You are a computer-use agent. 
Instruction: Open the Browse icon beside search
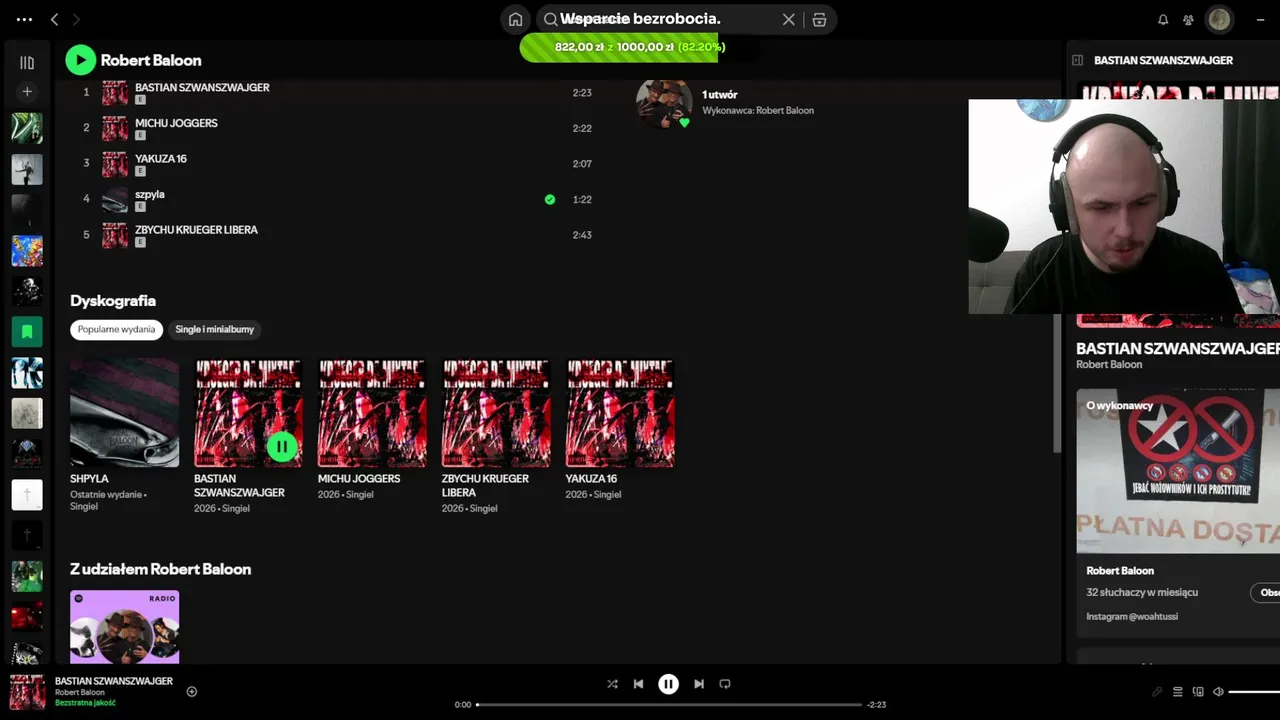tap(819, 19)
